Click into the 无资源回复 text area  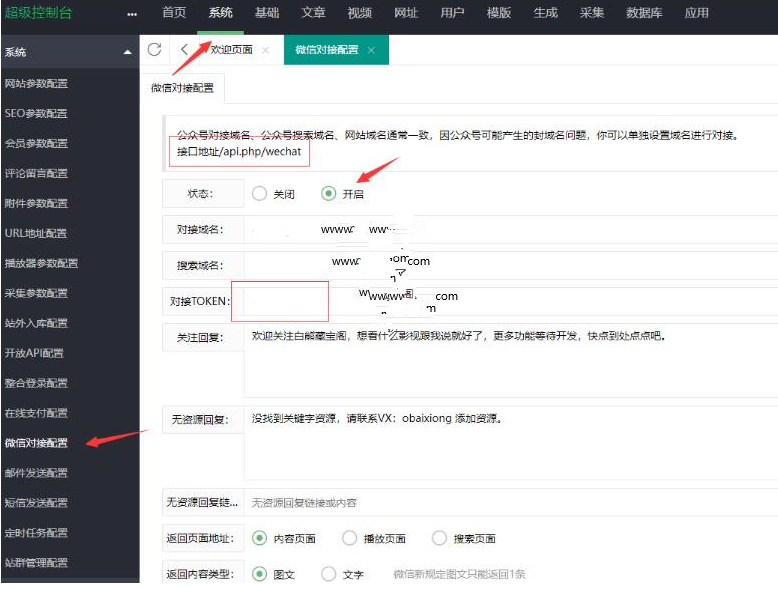coord(511,443)
